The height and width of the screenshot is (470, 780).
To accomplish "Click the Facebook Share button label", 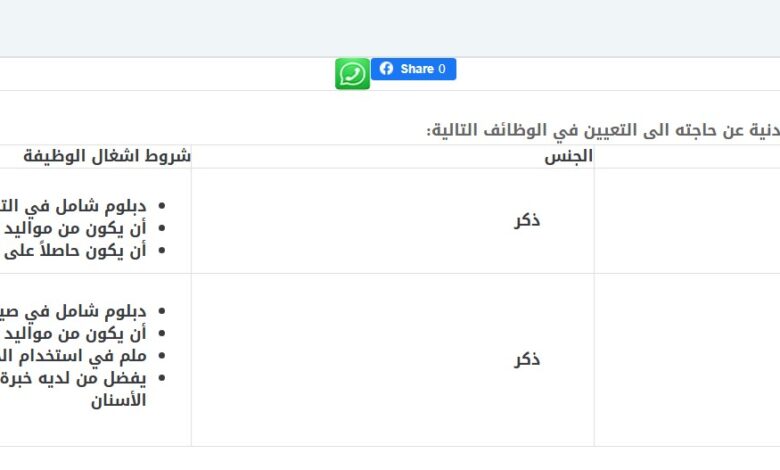I will click(x=417, y=69).
